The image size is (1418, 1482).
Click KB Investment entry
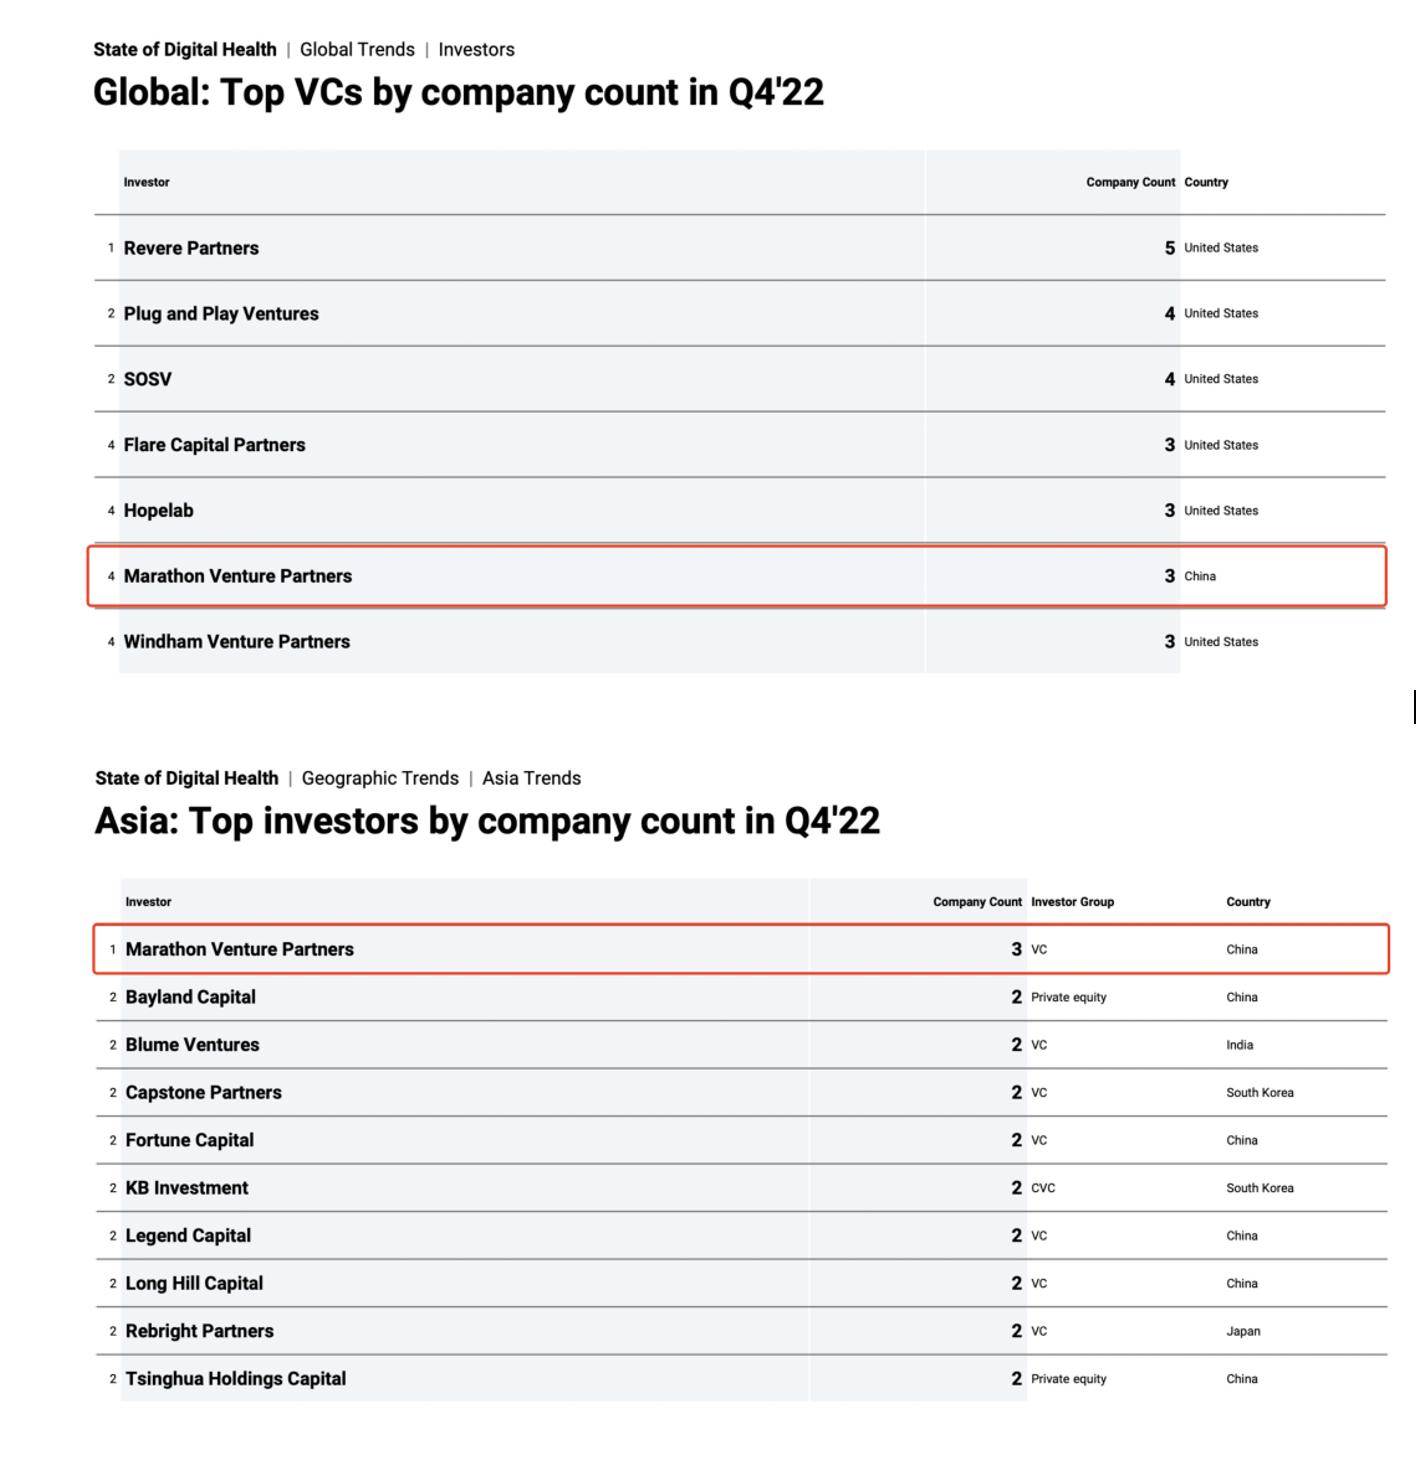[186, 1188]
